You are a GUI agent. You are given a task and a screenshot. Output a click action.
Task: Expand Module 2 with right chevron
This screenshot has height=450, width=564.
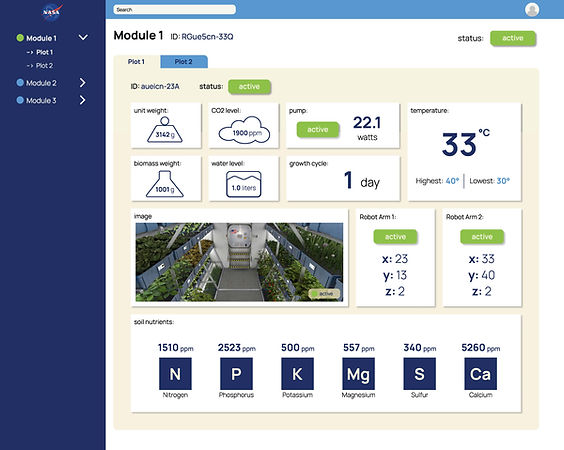click(x=82, y=83)
